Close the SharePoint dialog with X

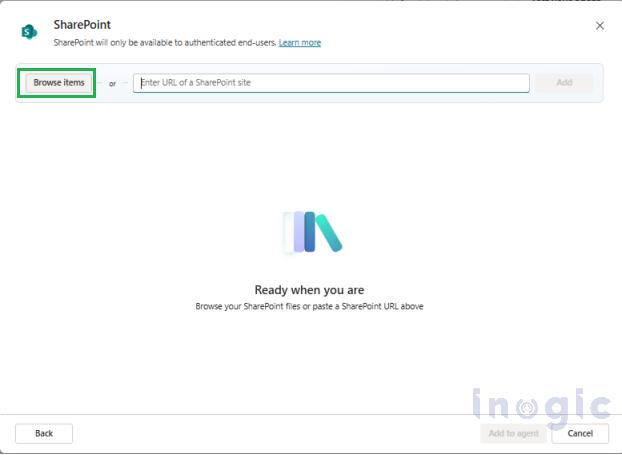coord(599,26)
